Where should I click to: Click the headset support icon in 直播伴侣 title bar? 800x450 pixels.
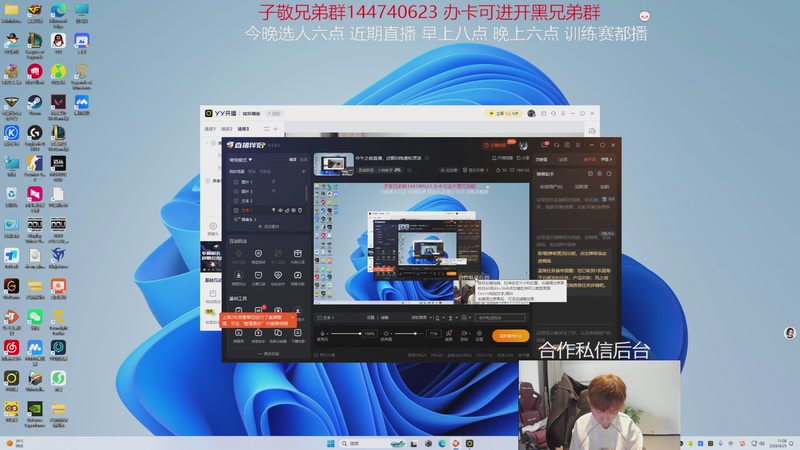pos(556,145)
